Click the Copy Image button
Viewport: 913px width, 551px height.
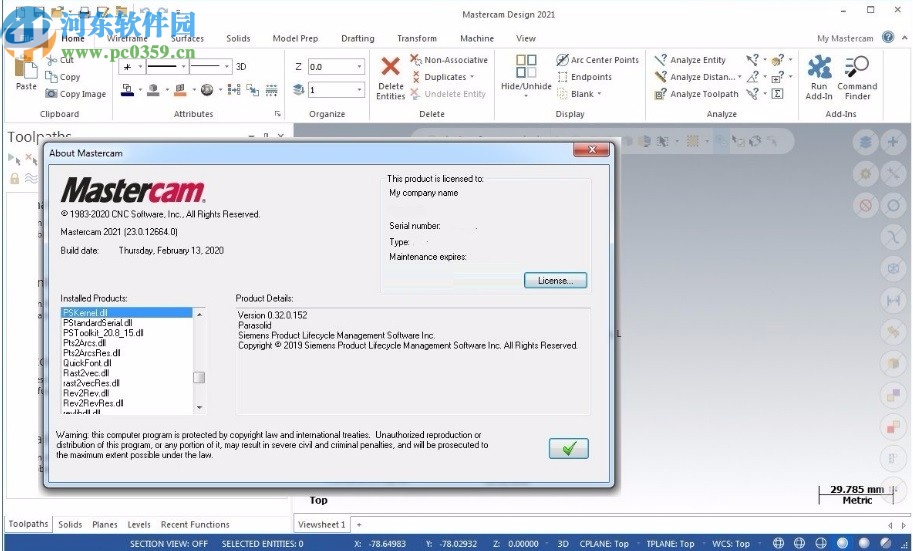[x=76, y=94]
